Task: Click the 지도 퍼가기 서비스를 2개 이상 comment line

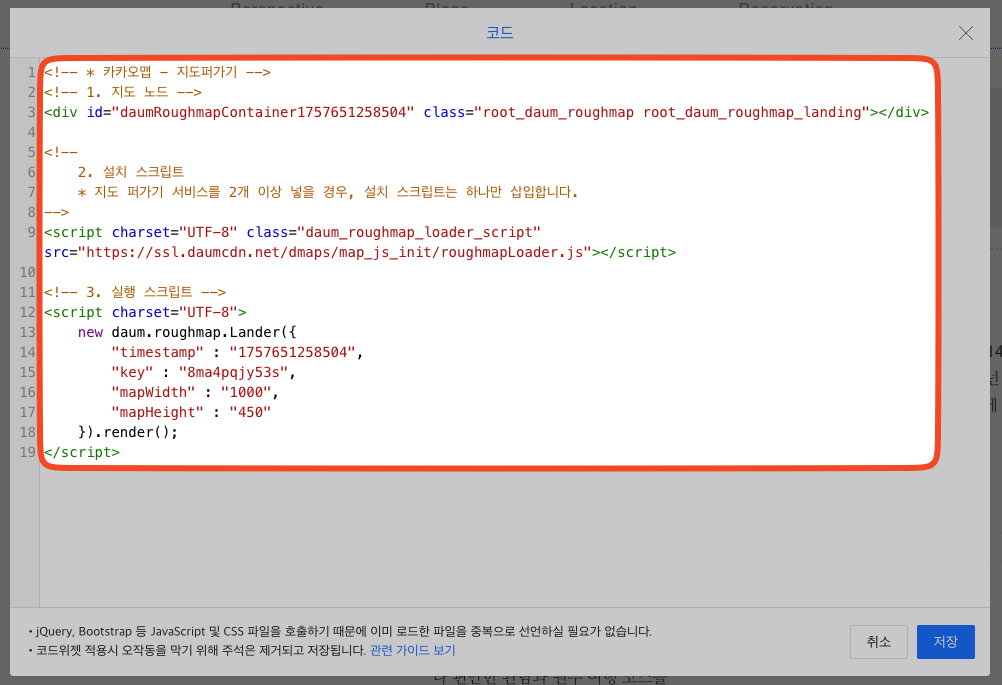Action: click(328, 192)
